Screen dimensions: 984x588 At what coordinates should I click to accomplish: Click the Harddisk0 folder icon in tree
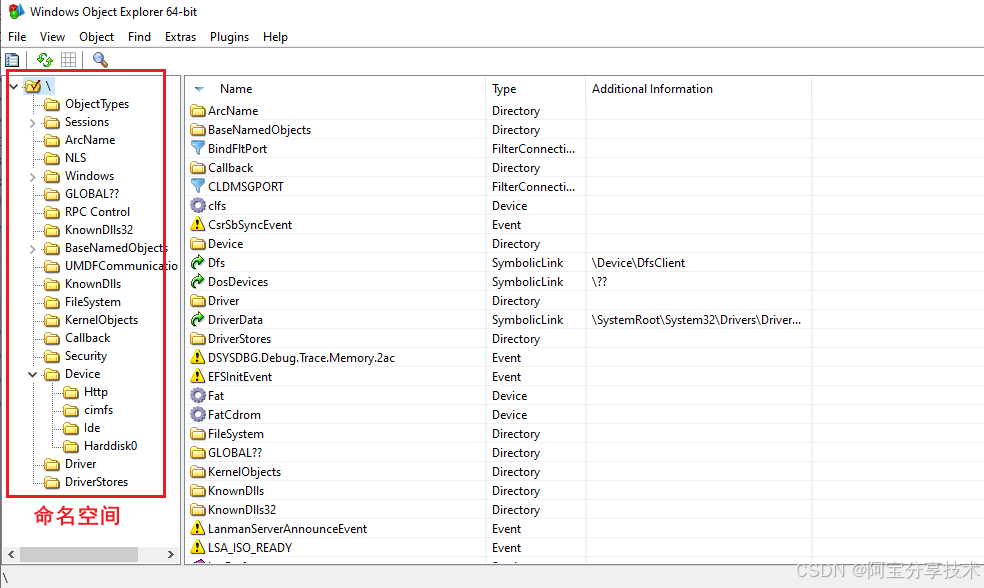[x=71, y=446]
